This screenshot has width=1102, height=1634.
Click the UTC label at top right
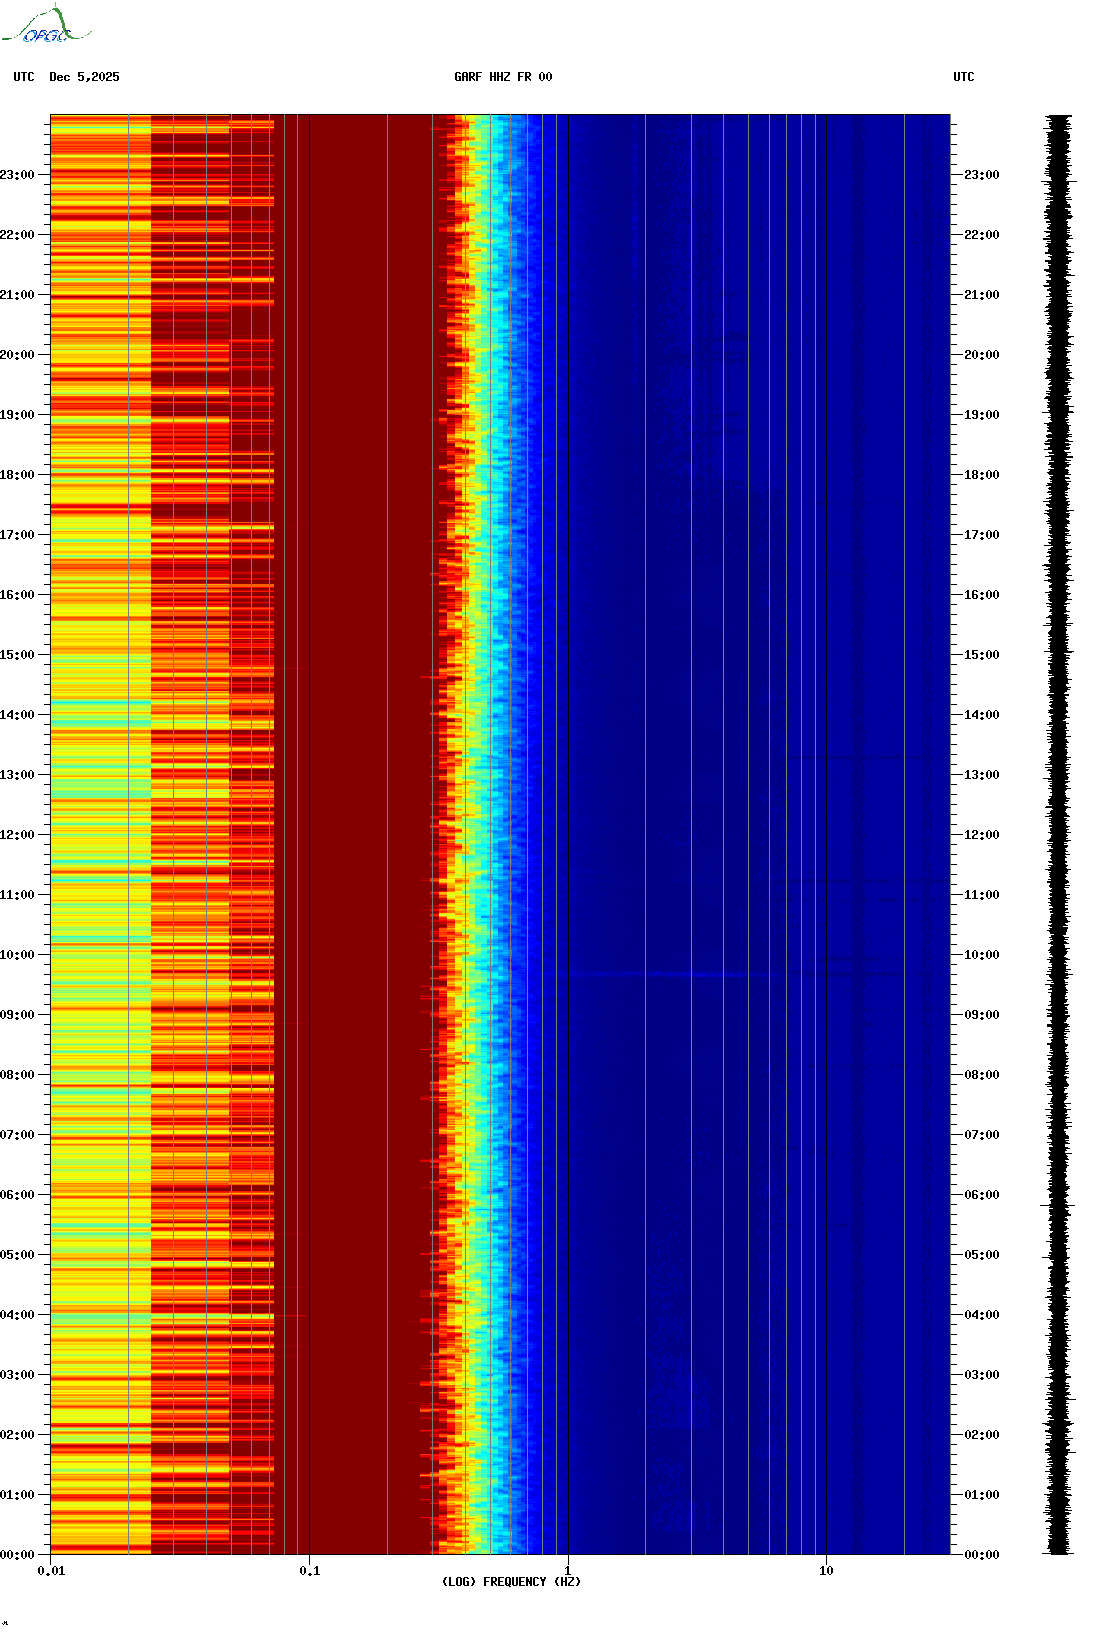(963, 77)
